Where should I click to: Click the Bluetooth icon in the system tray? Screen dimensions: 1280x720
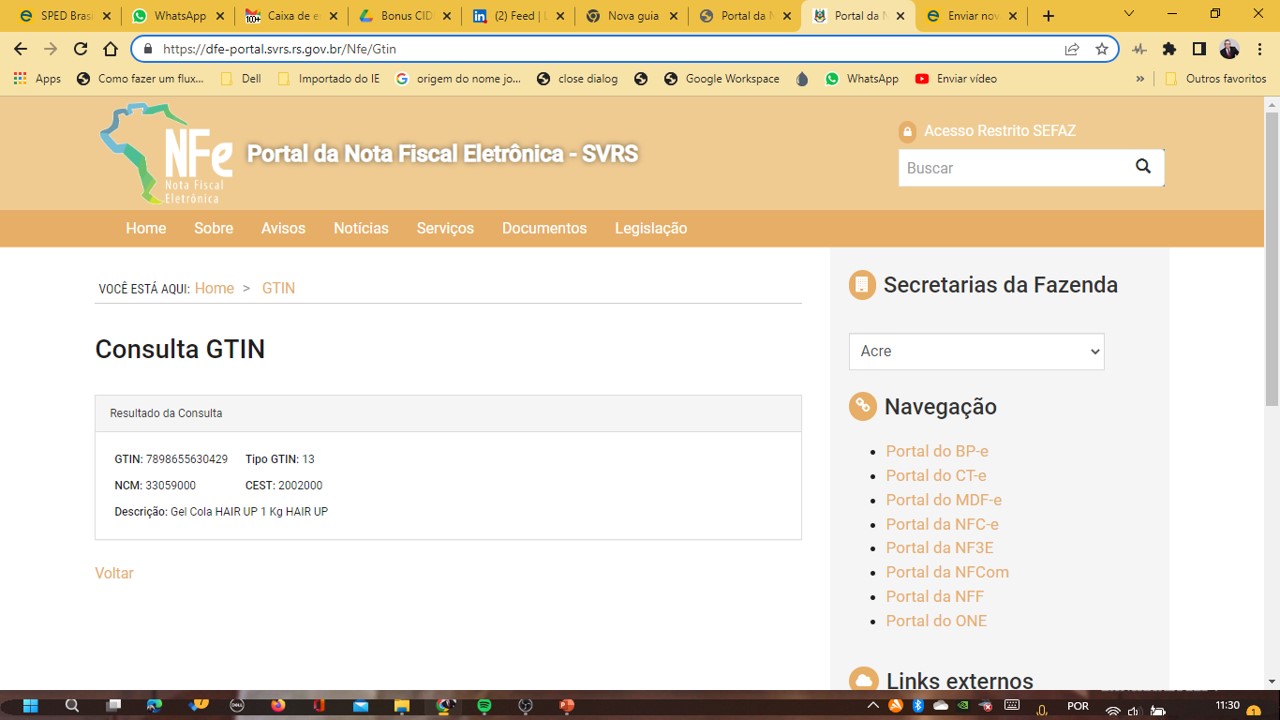click(x=918, y=705)
